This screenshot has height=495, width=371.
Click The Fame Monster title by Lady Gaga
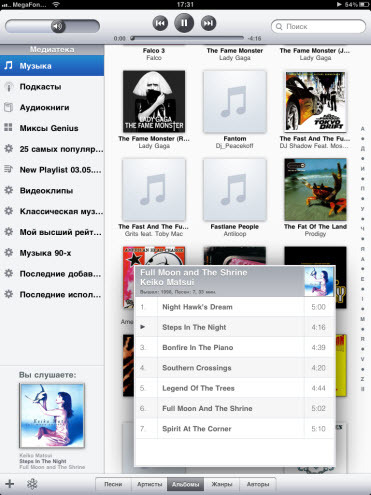click(x=235, y=51)
